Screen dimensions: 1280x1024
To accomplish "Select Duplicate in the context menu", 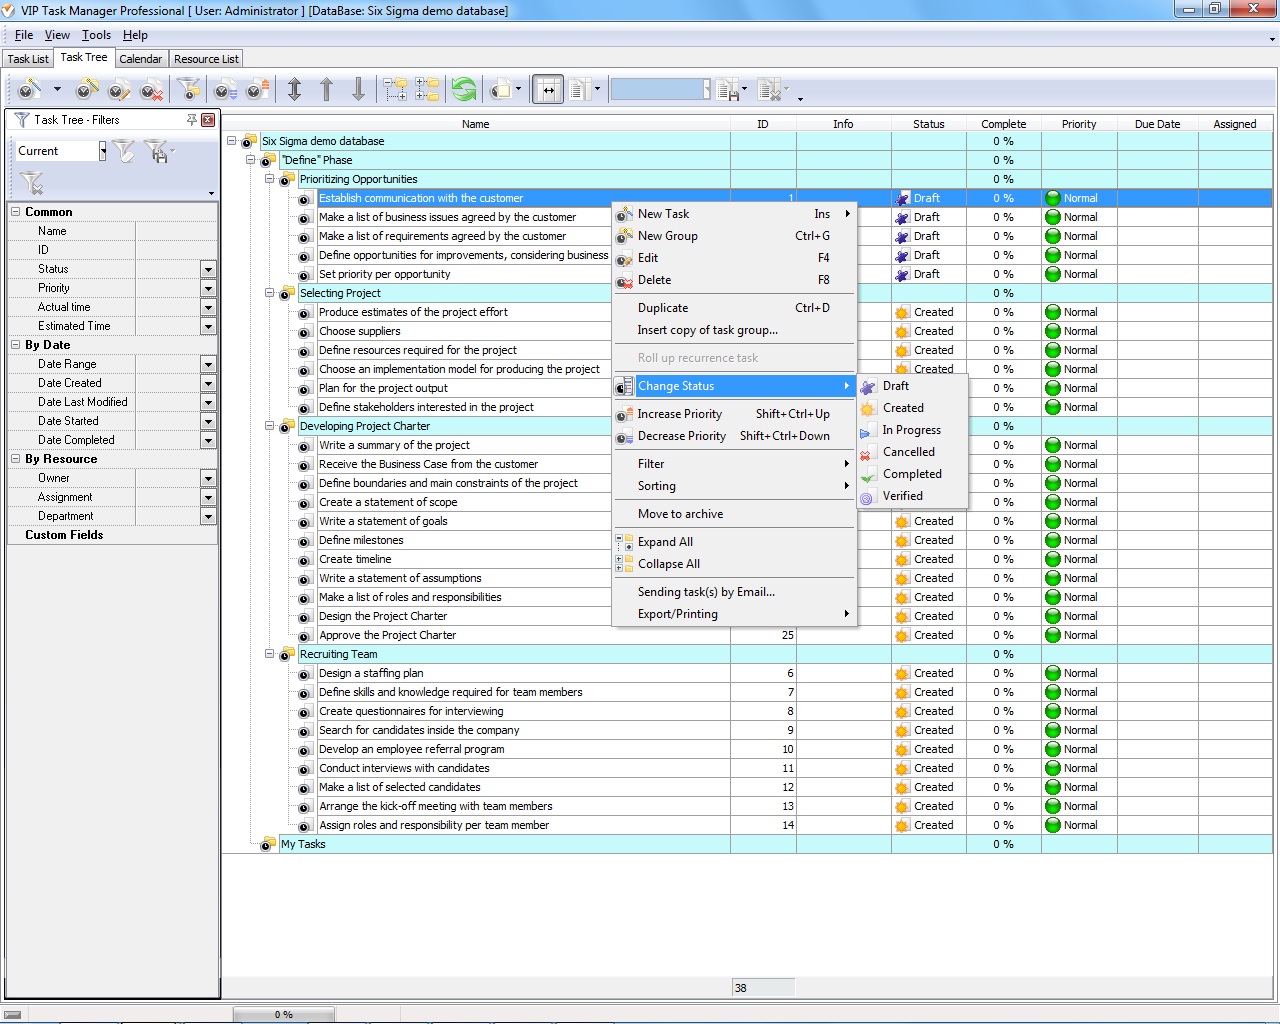I will (x=663, y=308).
